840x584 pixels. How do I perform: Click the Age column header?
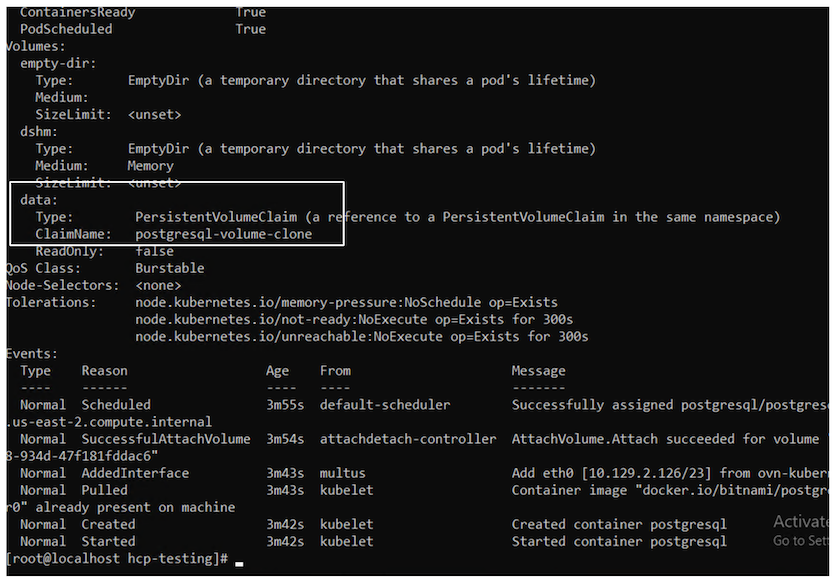pos(277,371)
